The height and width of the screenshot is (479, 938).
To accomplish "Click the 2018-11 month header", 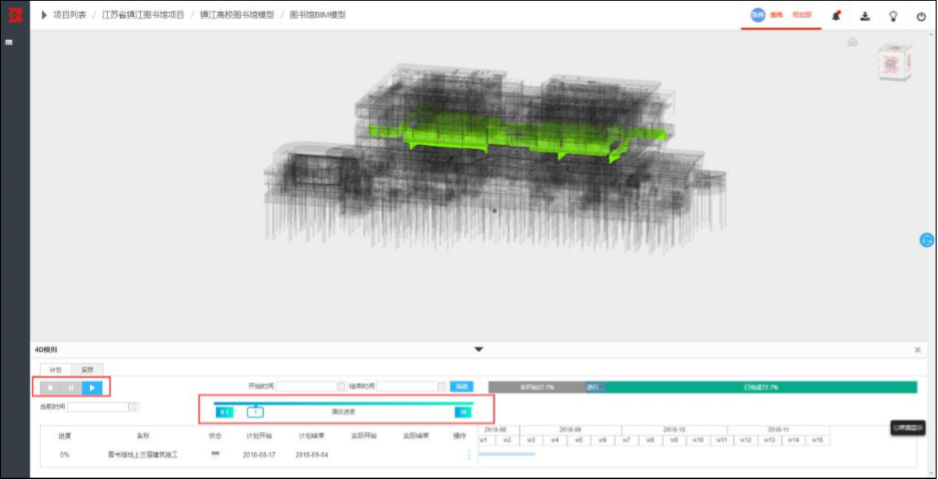I will [x=778, y=430].
